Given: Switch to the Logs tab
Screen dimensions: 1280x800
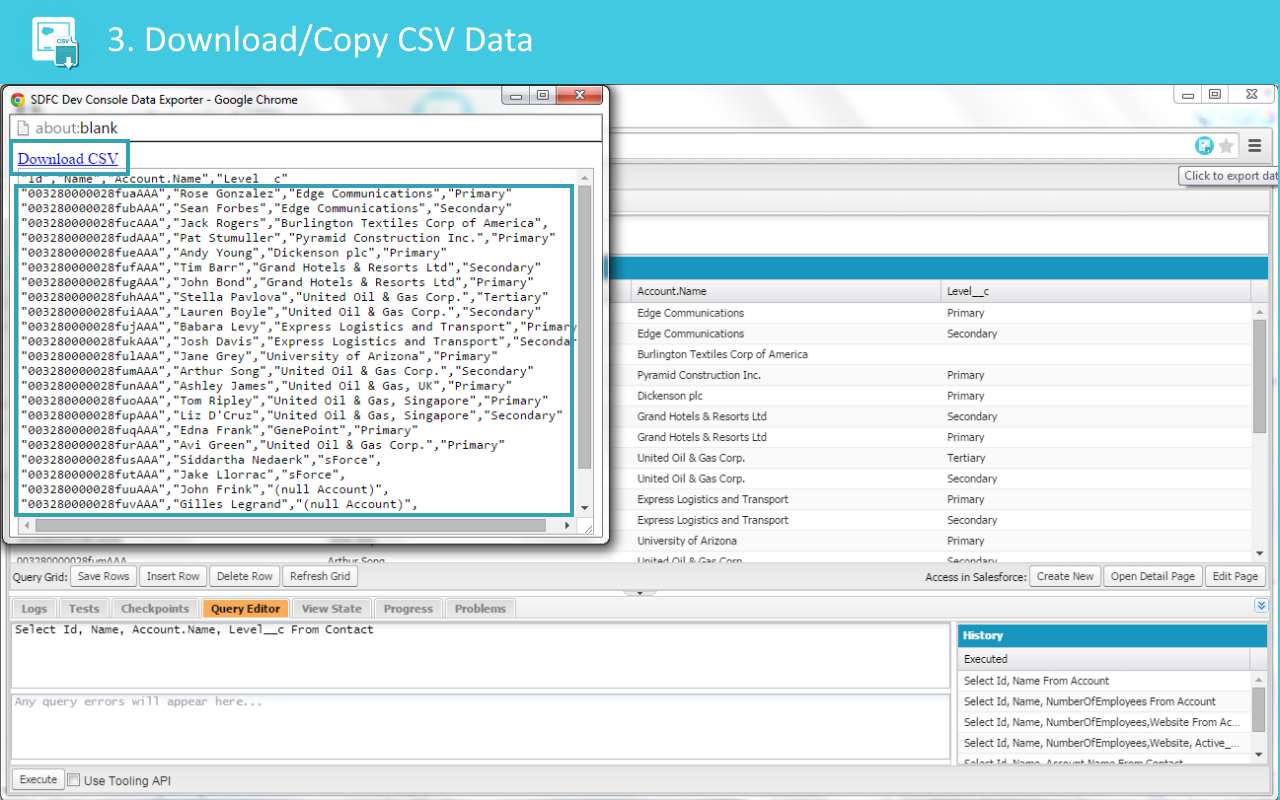Looking at the screenshot, I should [34, 609].
